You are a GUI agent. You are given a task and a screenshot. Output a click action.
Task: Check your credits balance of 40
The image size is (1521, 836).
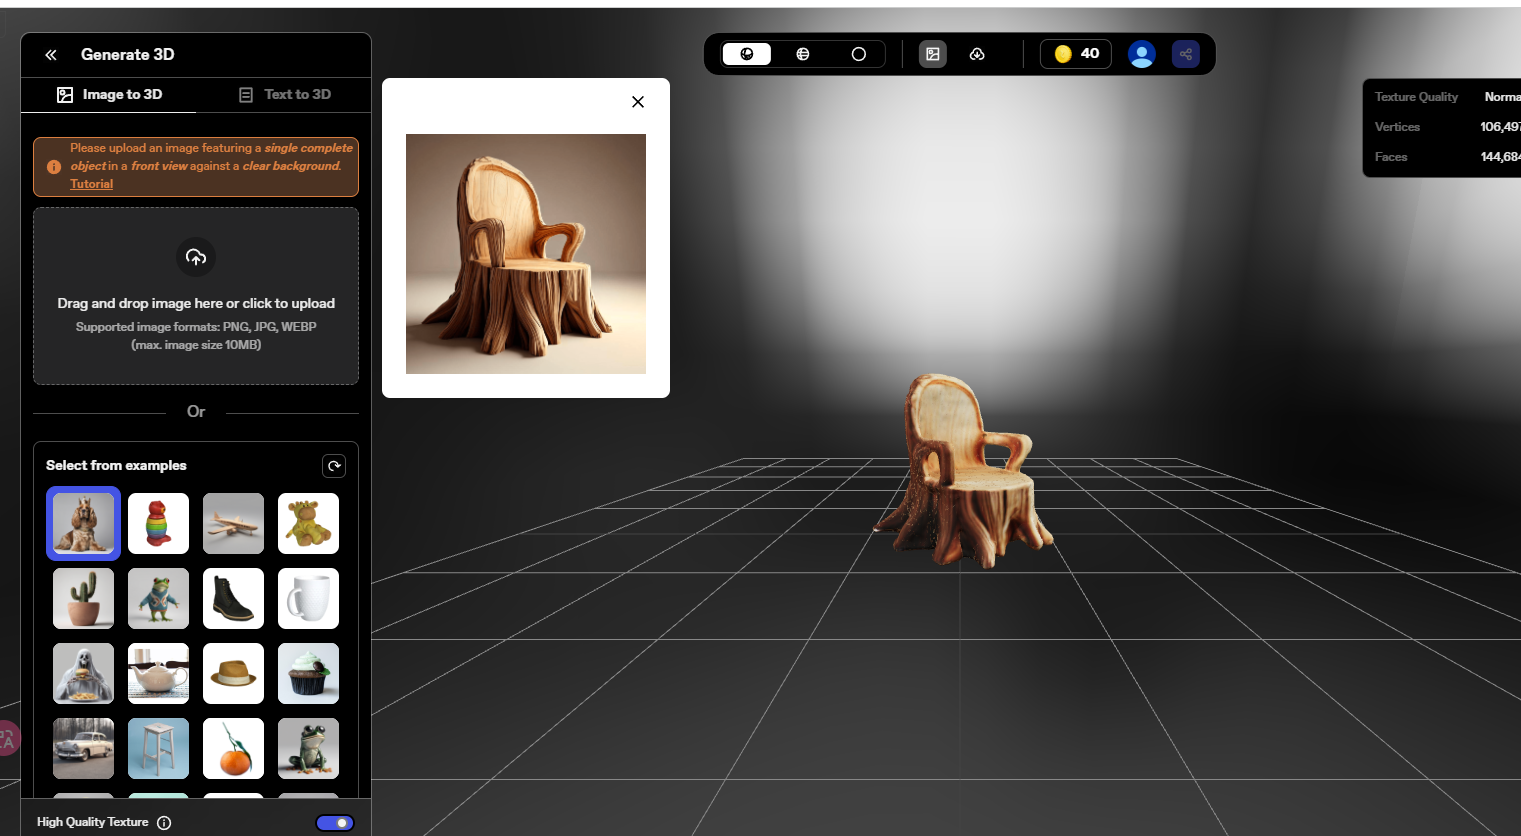coord(1075,53)
